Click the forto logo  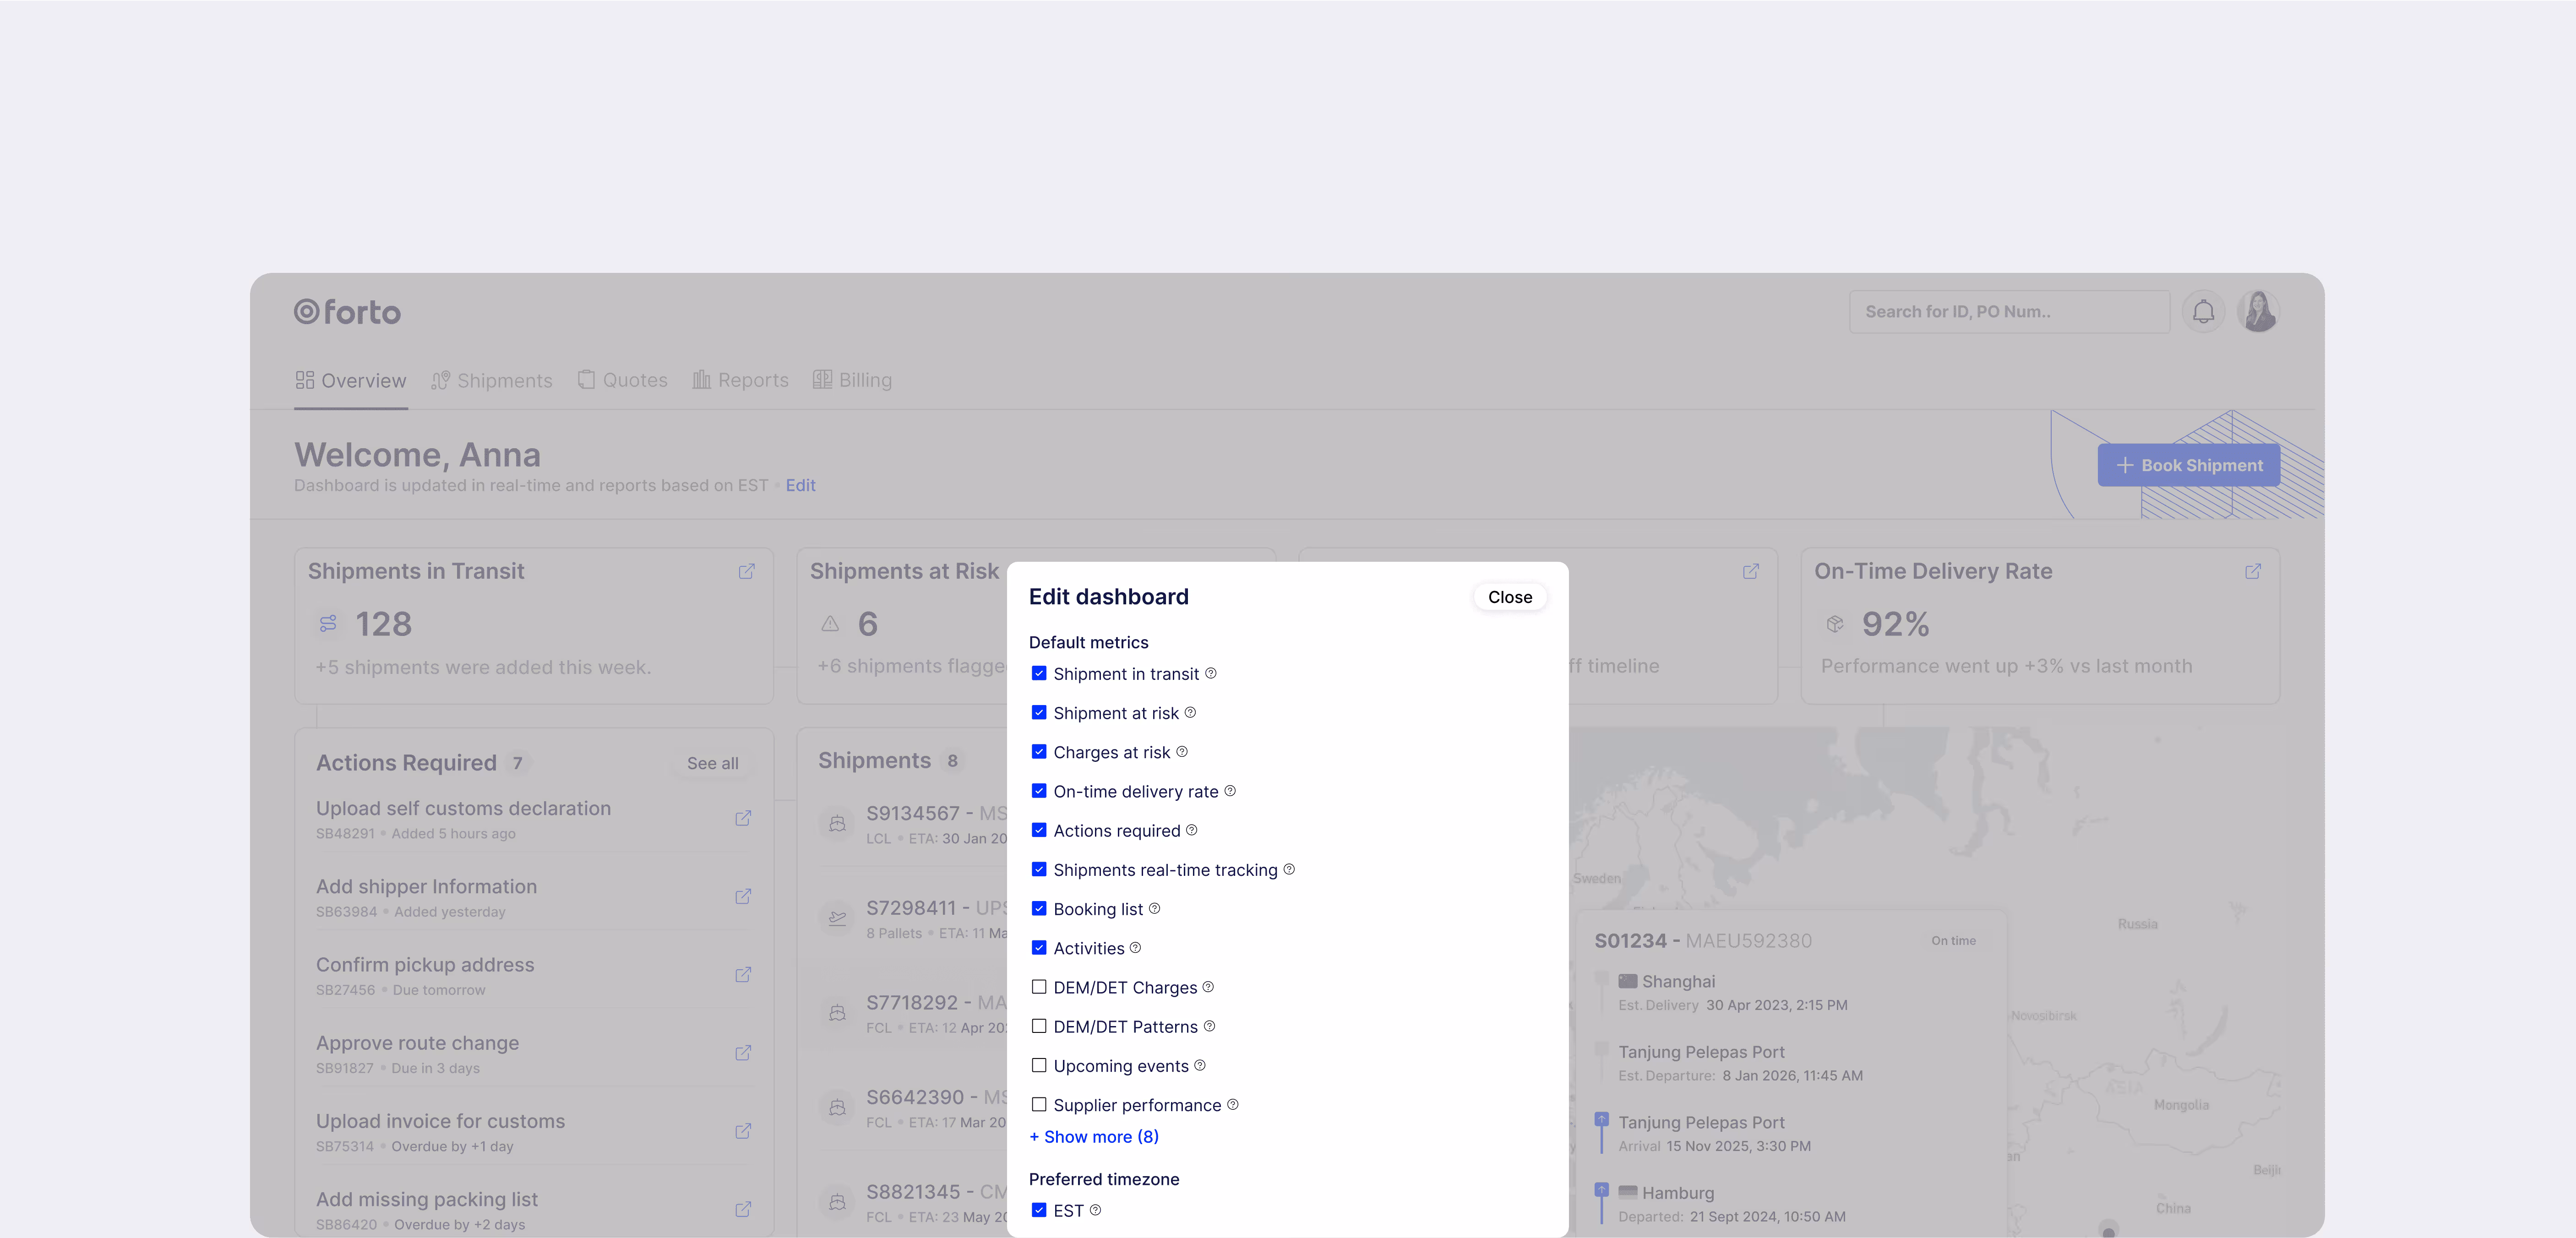[x=347, y=312]
